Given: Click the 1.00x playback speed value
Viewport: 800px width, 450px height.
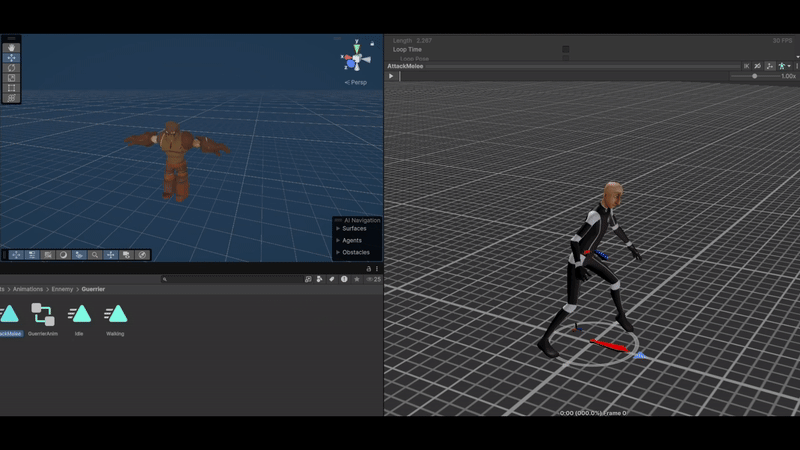Looking at the screenshot, I should 788,76.
